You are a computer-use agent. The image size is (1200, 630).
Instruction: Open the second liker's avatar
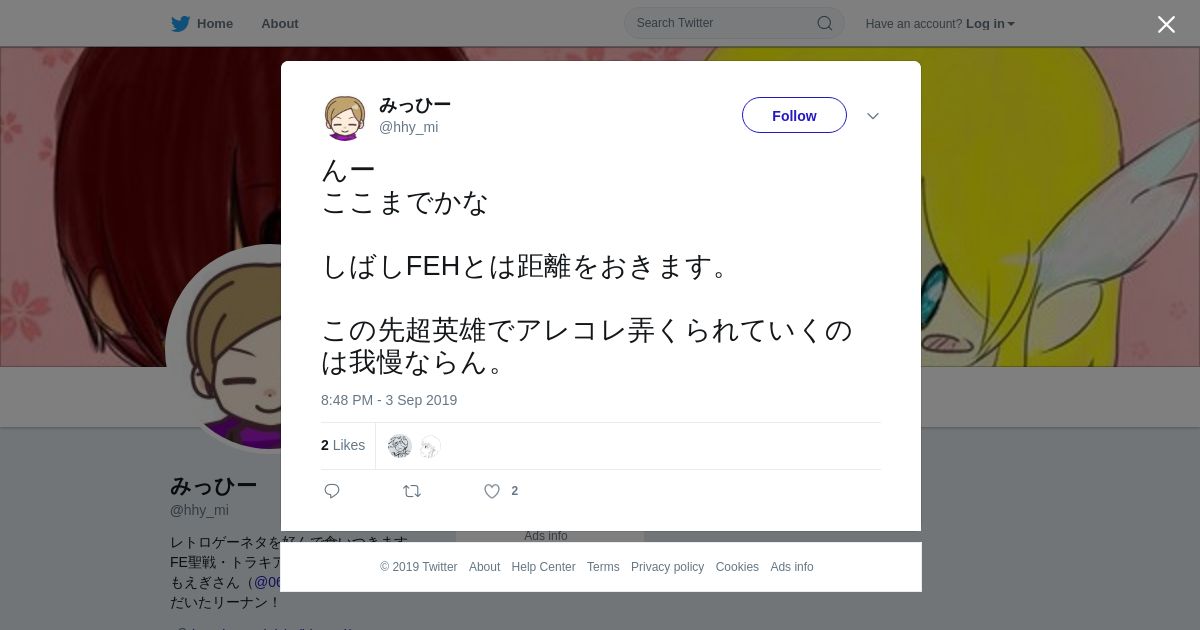(429, 446)
